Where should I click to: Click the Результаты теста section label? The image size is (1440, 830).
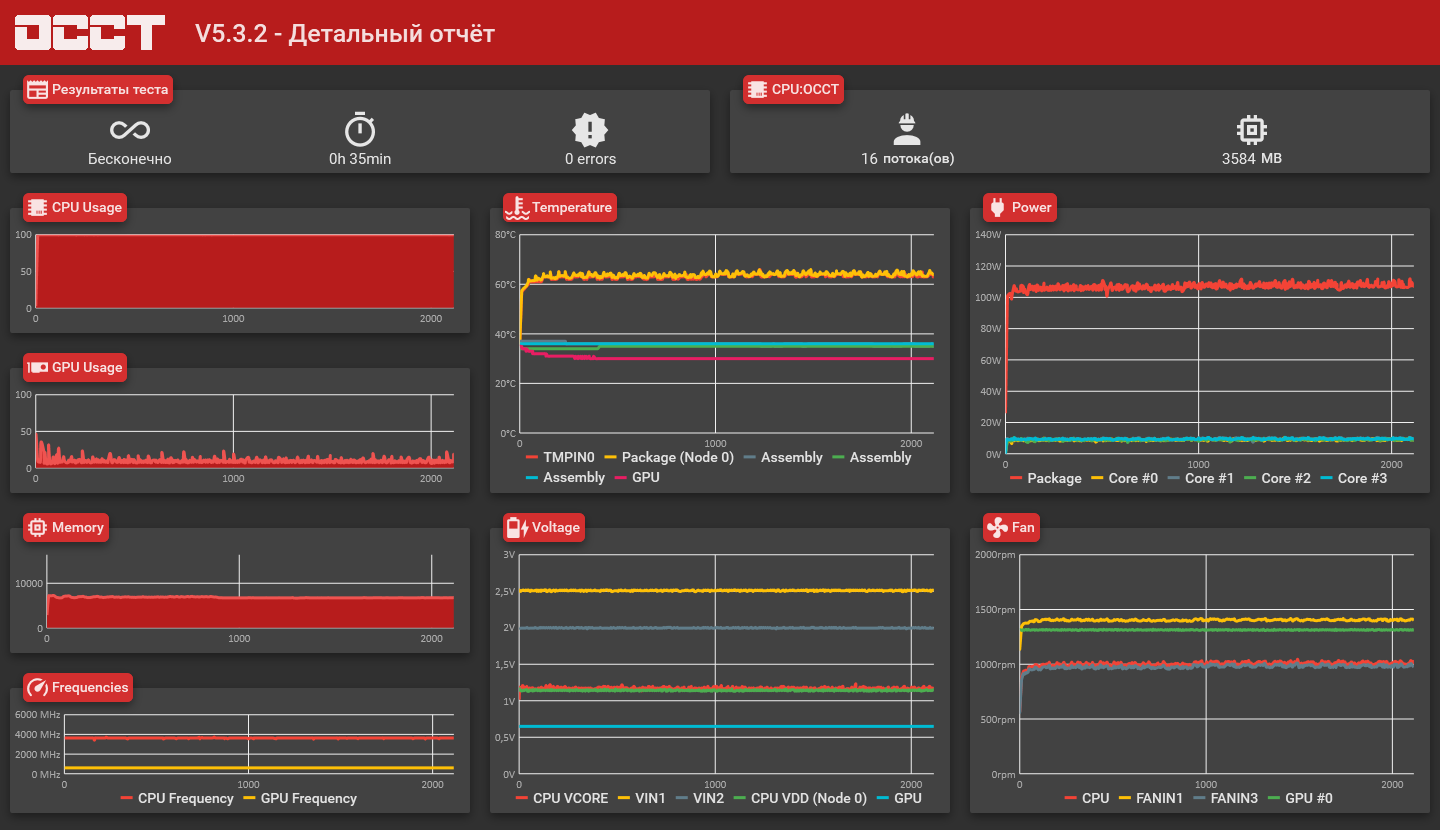pos(98,89)
